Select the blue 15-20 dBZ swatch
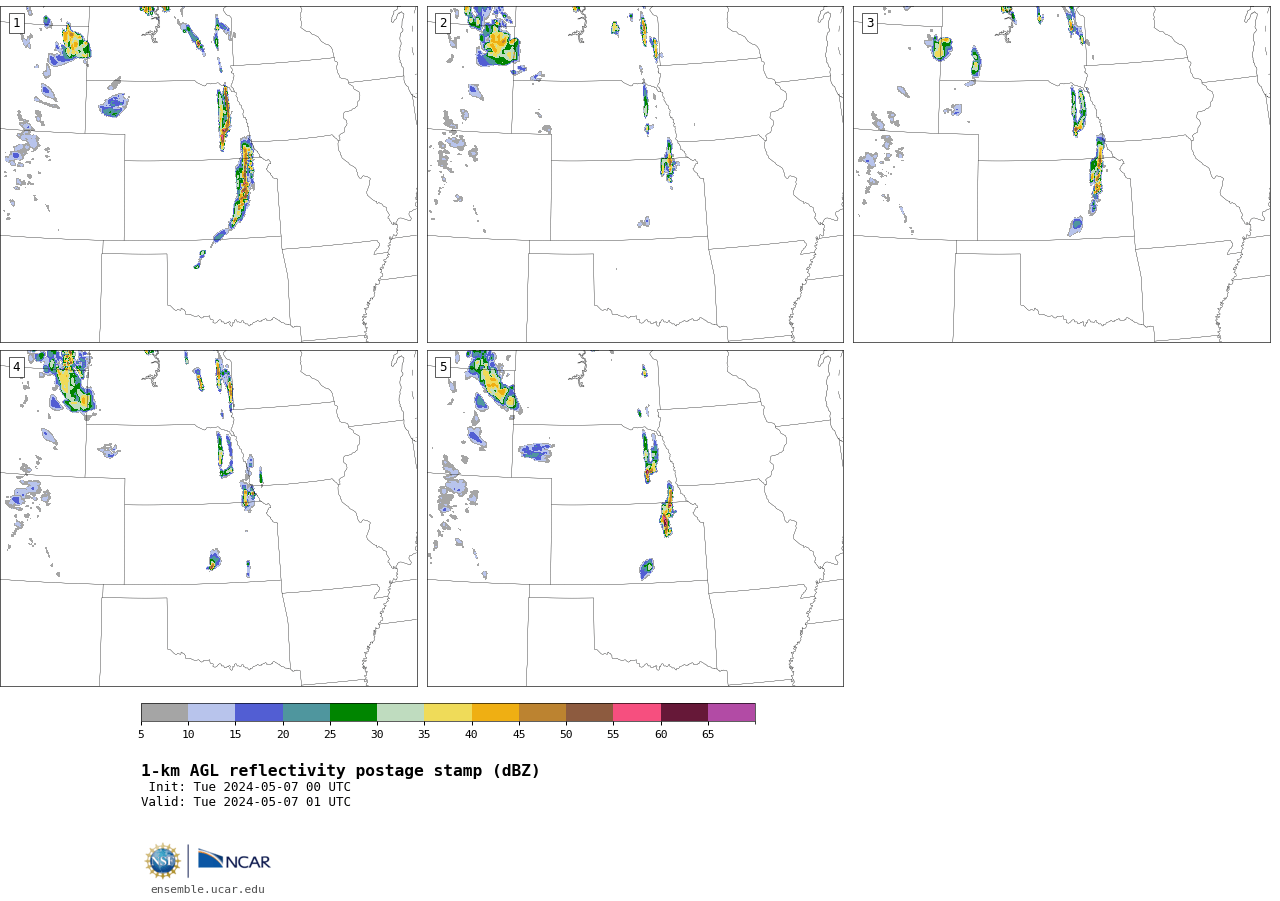1280x901 pixels. pyautogui.click(x=259, y=713)
